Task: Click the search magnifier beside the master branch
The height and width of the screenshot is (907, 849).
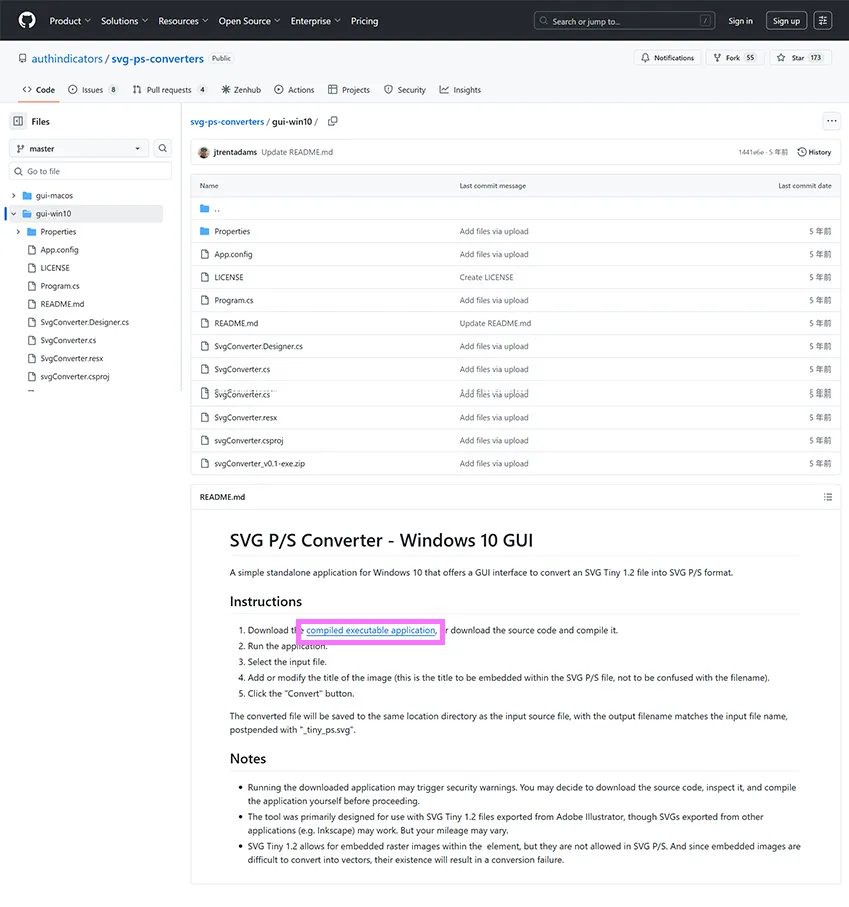Action: click(x=163, y=149)
